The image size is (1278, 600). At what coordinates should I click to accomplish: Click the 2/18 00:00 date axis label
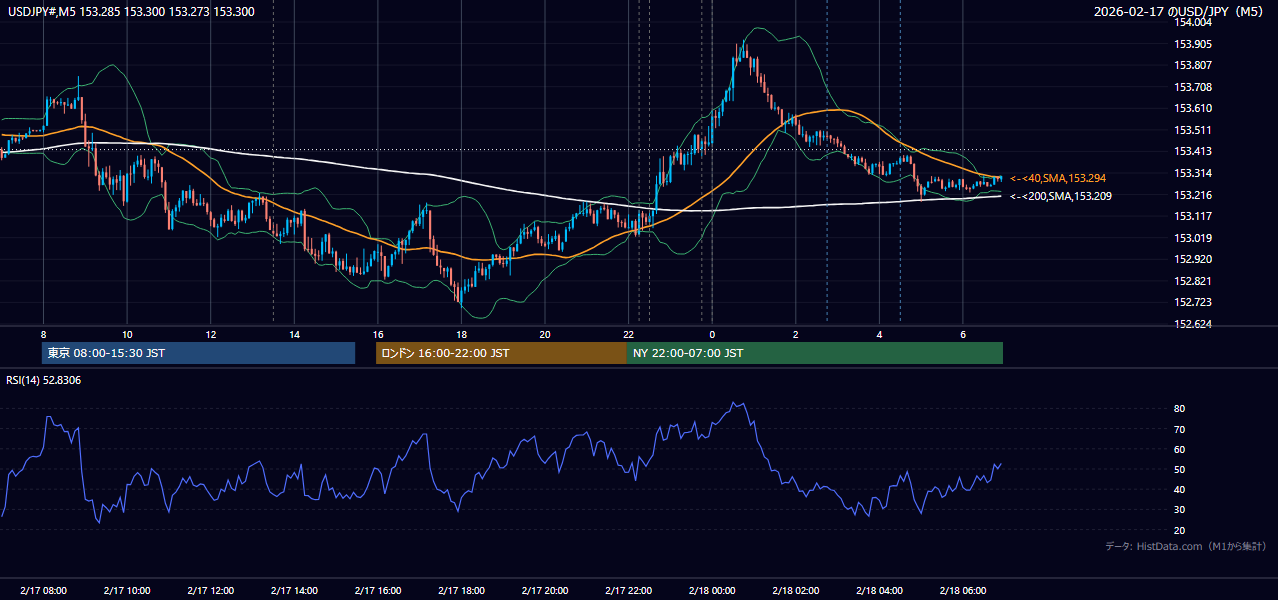(x=711, y=591)
